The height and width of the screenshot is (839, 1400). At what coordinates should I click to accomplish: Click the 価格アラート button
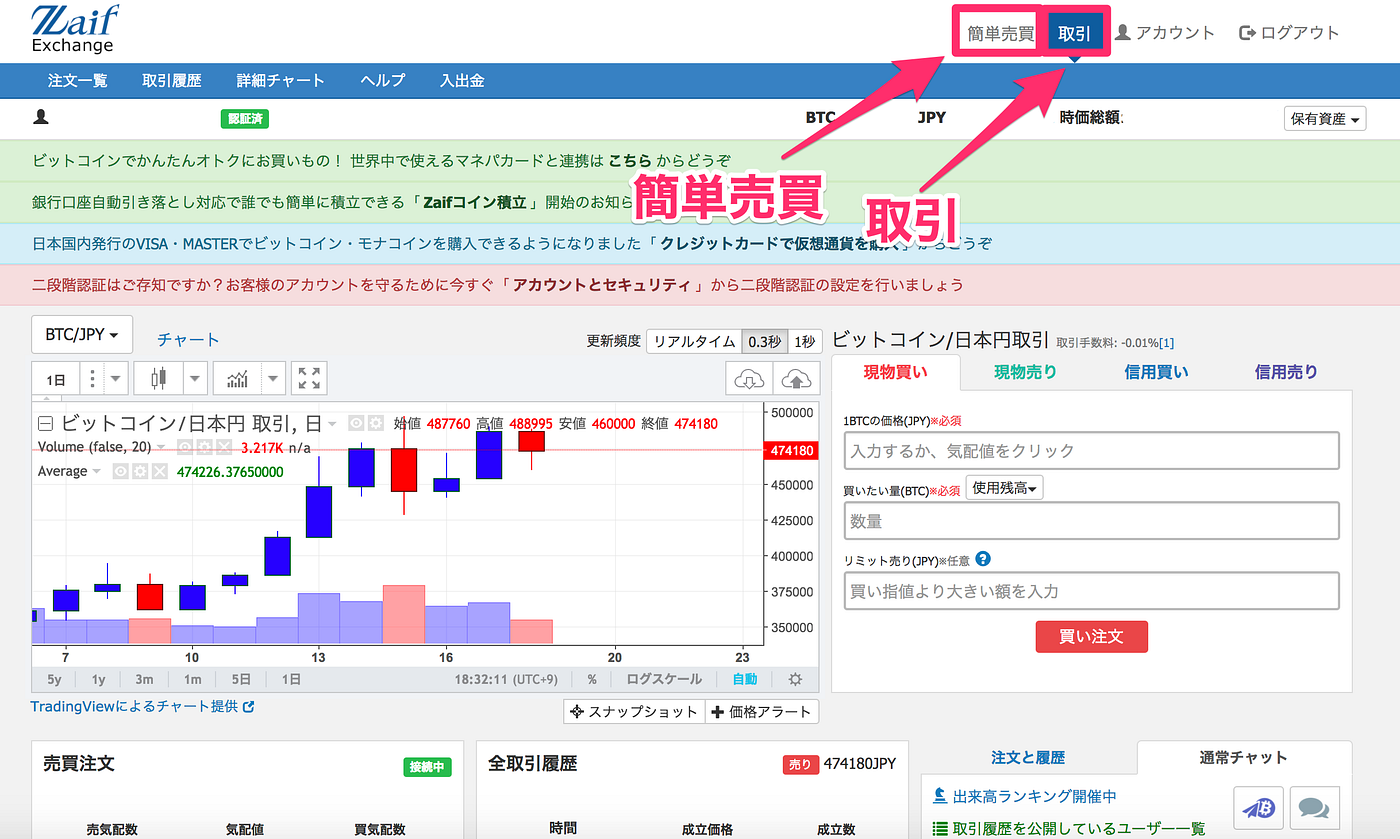(762, 712)
